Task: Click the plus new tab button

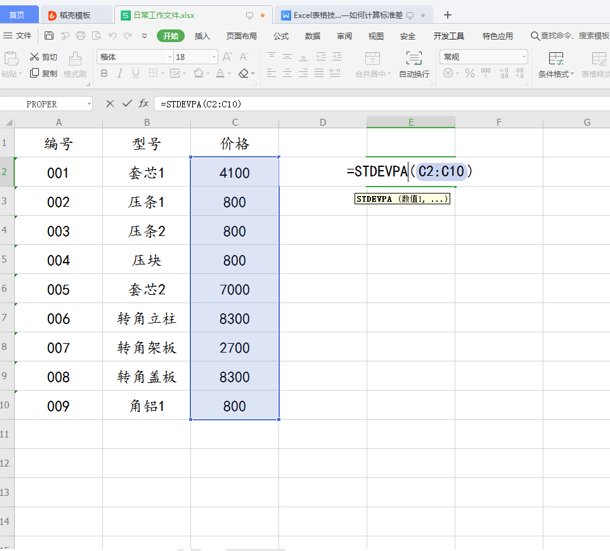Action: (448, 15)
